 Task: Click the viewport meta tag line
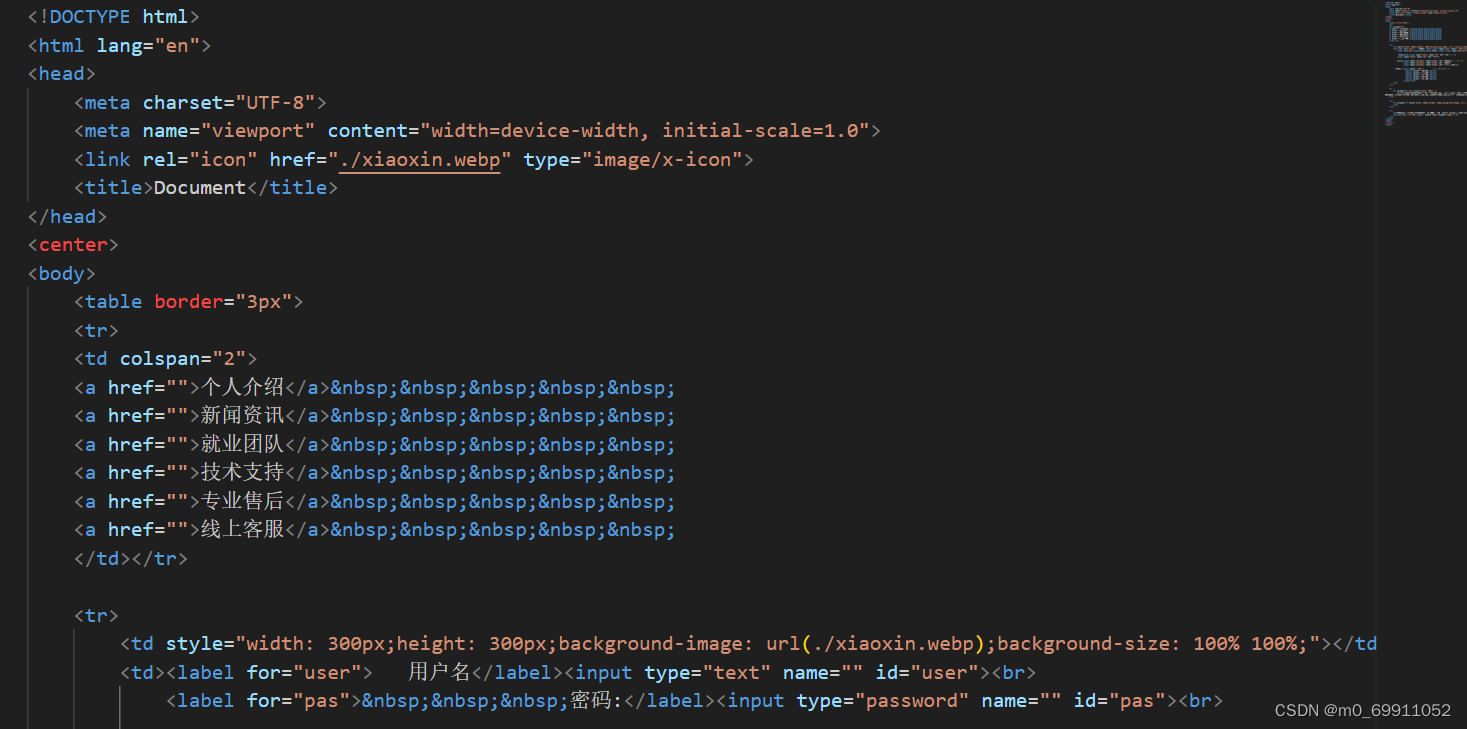(477, 131)
